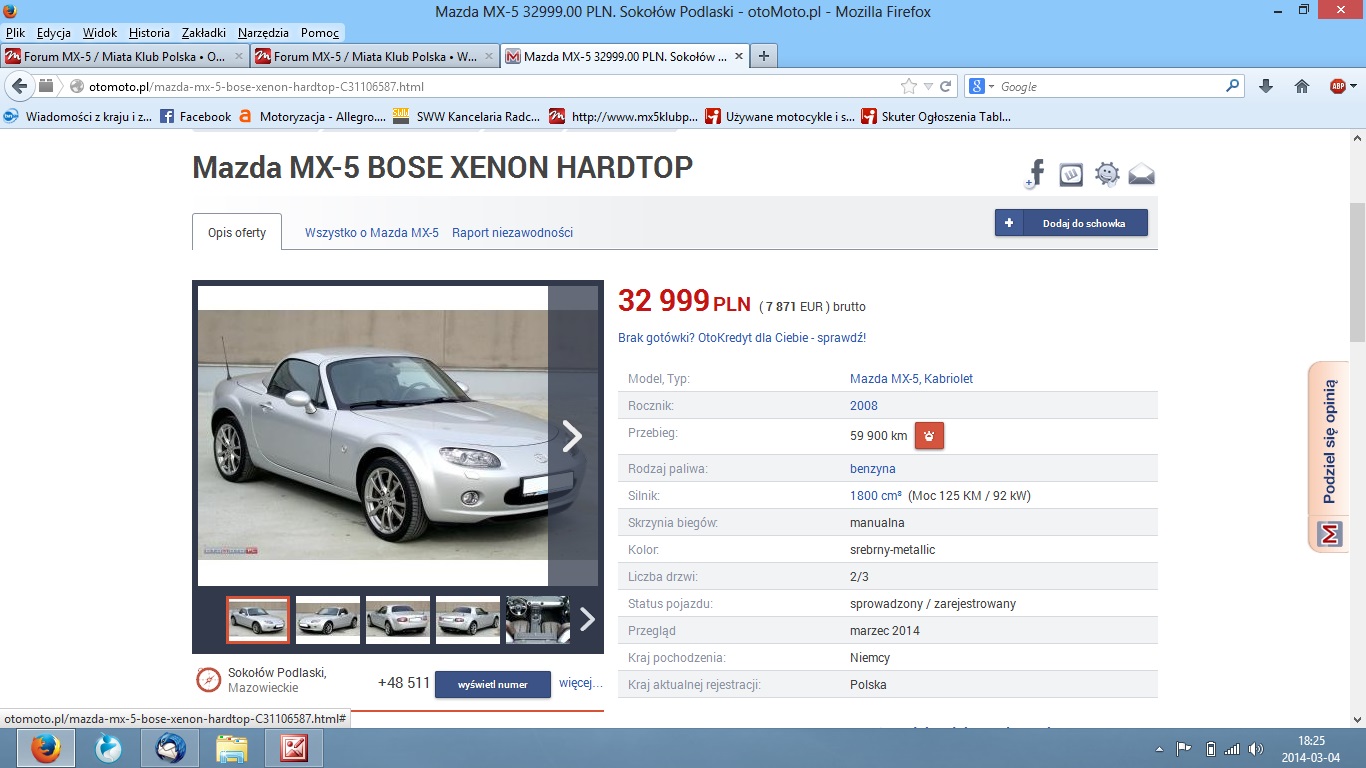Click the M logo under Podziel się opinią
Screen dimensions: 1366x768
click(x=1330, y=534)
